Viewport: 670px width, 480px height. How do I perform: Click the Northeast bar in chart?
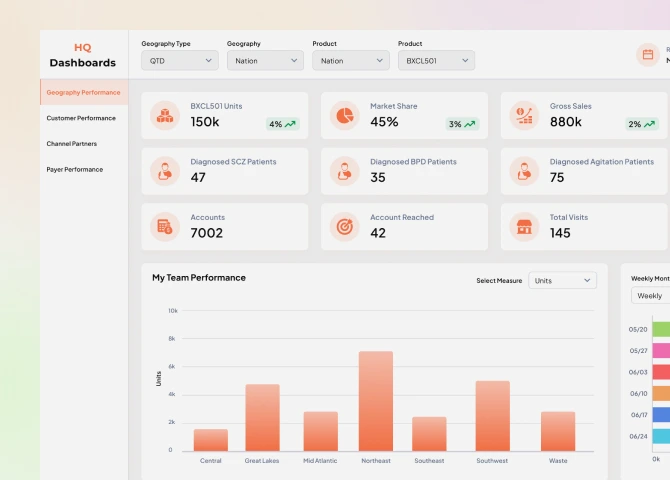pyautogui.click(x=376, y=401)
